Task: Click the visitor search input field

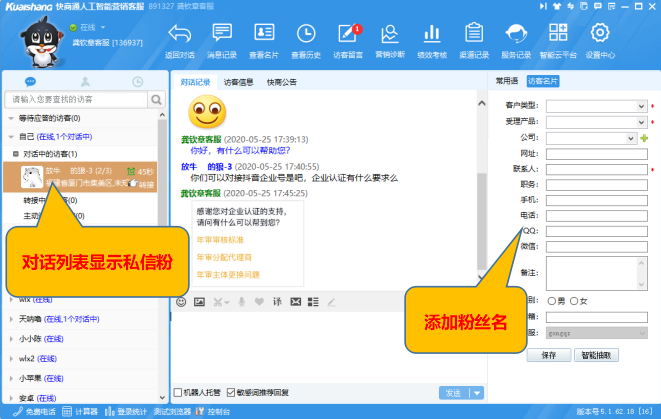Action: 76,100
